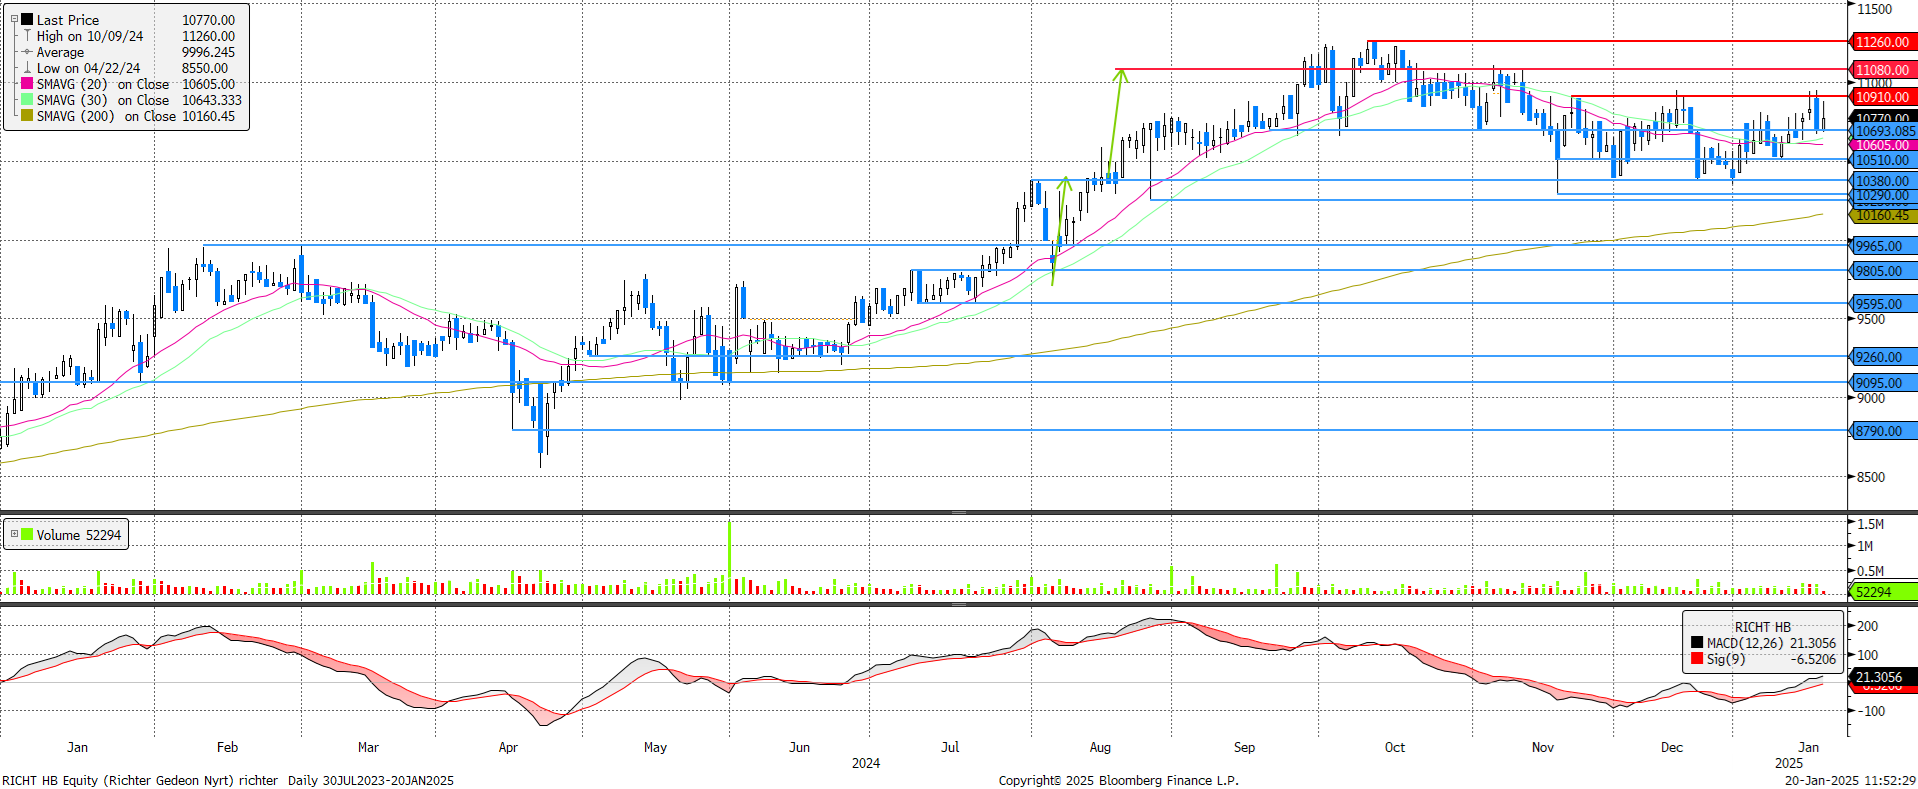Click the '2025' year label
This screenshot has height=789, width=1918.
point(1789,763)
